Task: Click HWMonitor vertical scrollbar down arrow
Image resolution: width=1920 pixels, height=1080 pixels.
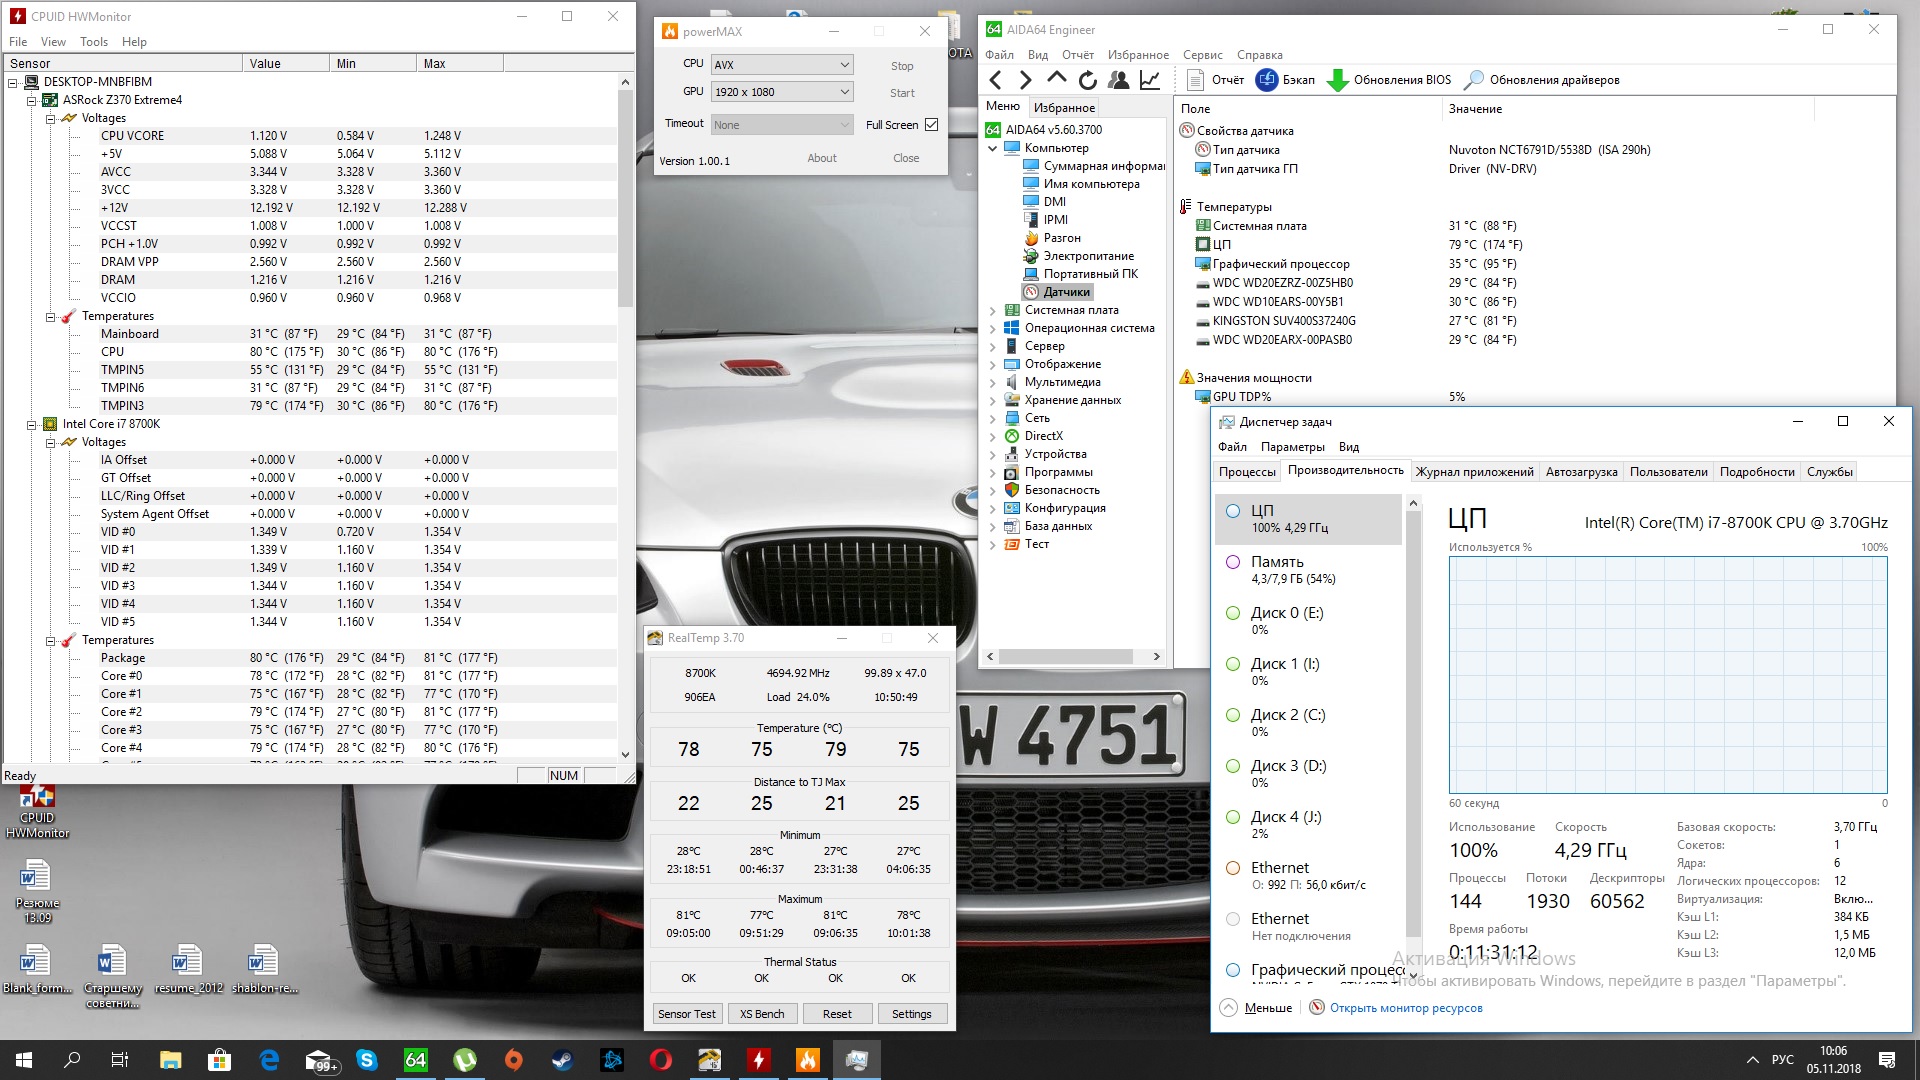Action: pyautogui.click(x=626, y=755)
